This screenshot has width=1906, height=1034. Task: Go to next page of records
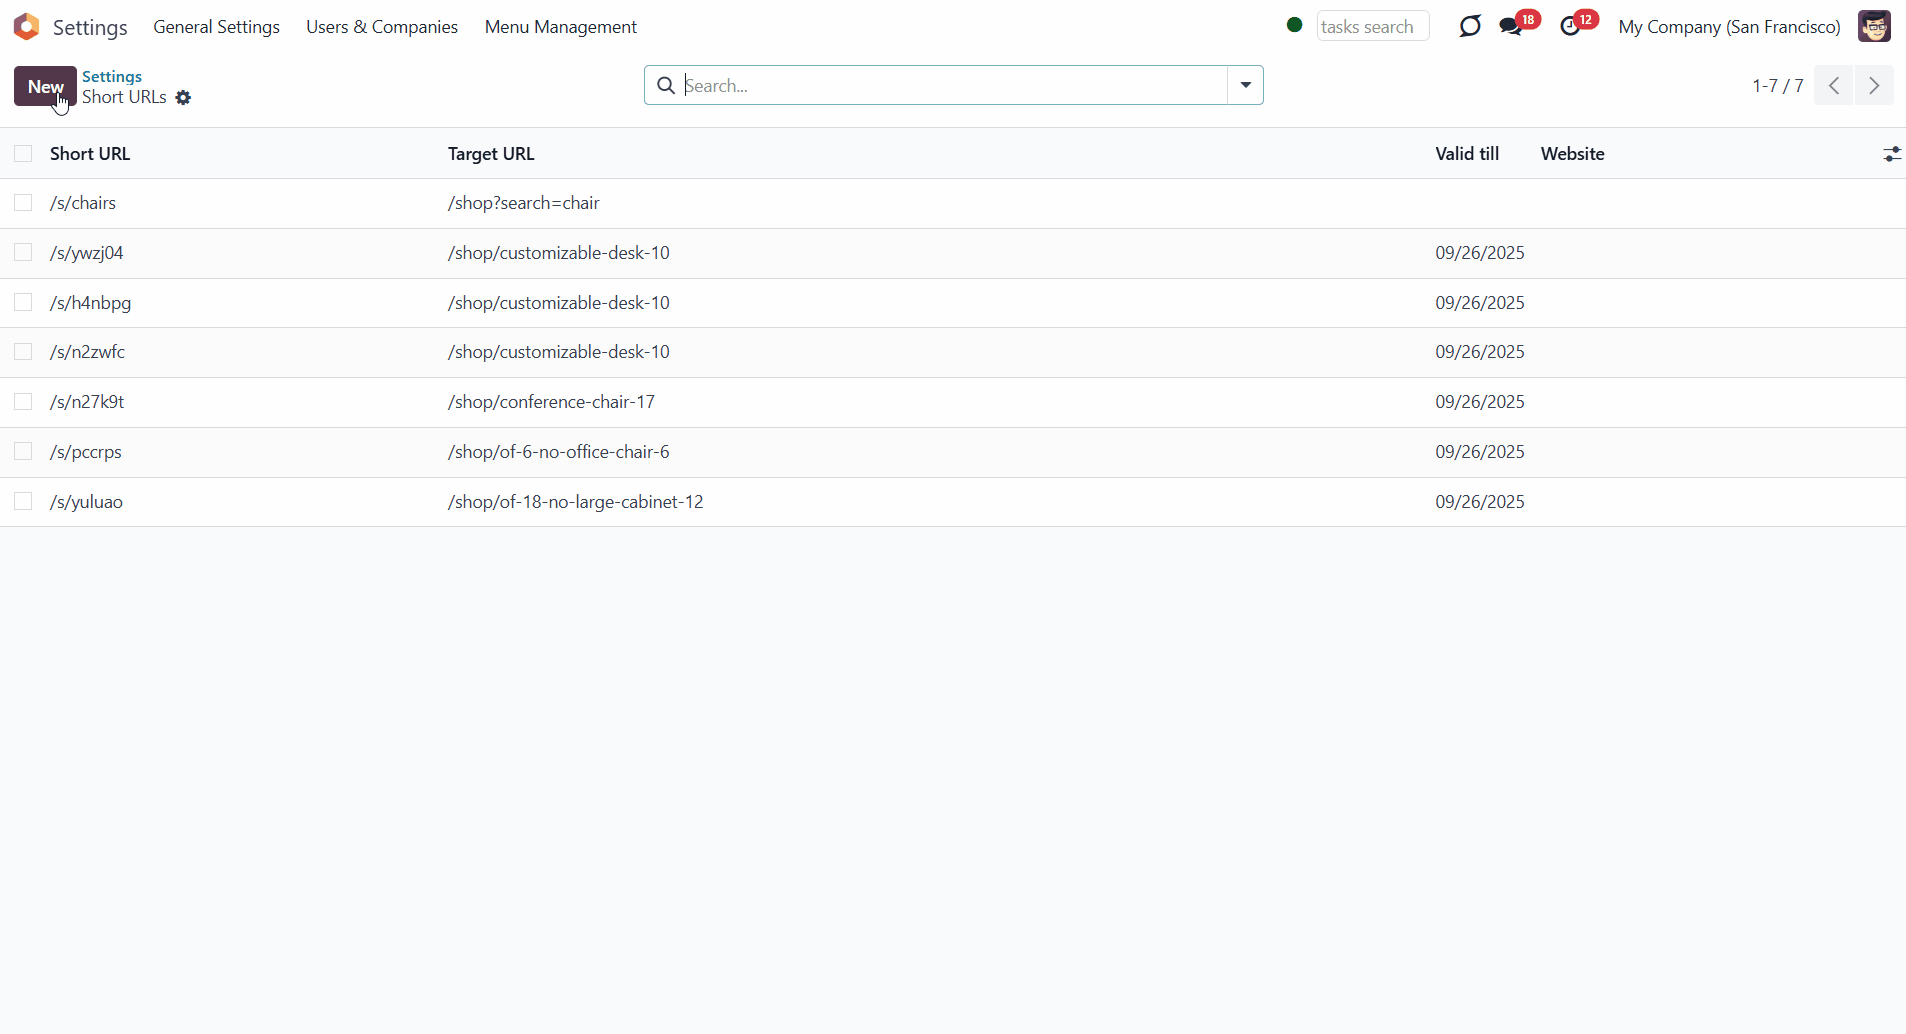pos(1874,86)
